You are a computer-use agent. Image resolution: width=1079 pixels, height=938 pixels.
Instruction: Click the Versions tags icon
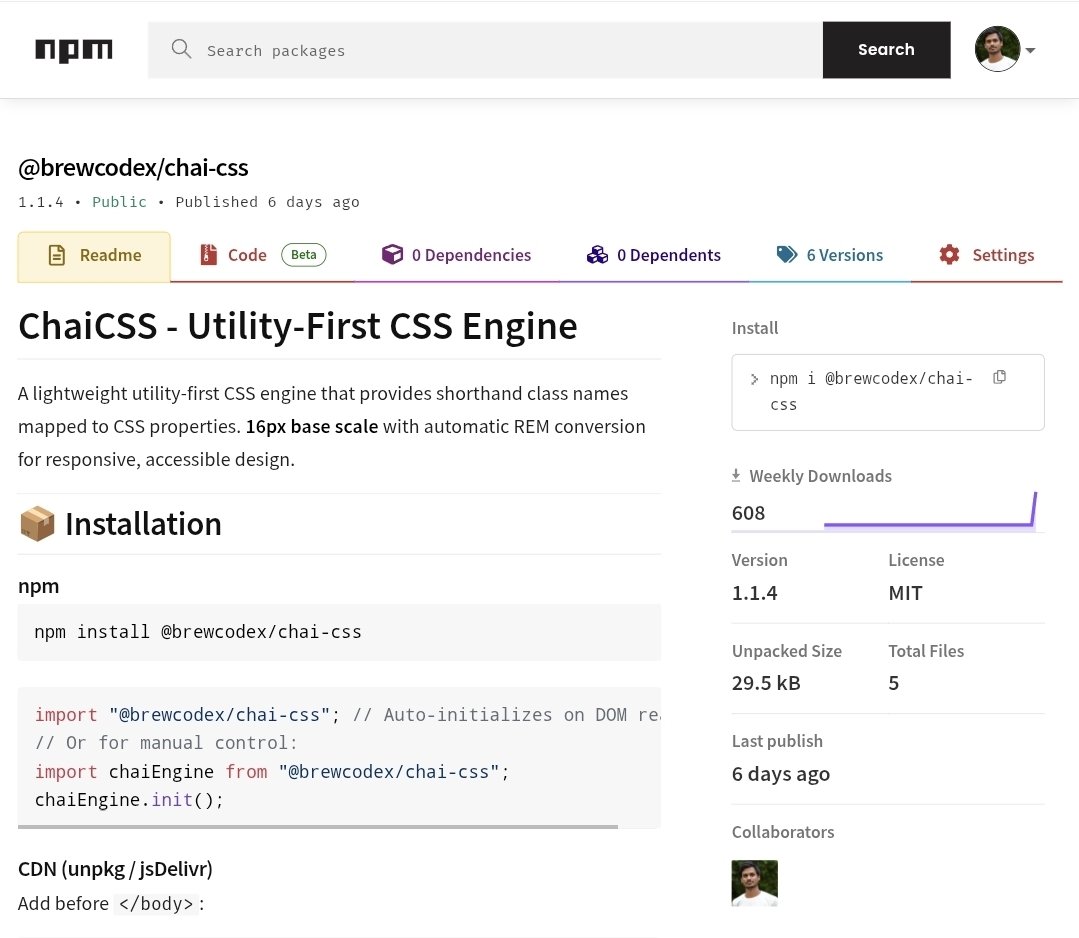pyautogui.click(x=787, y=255)
